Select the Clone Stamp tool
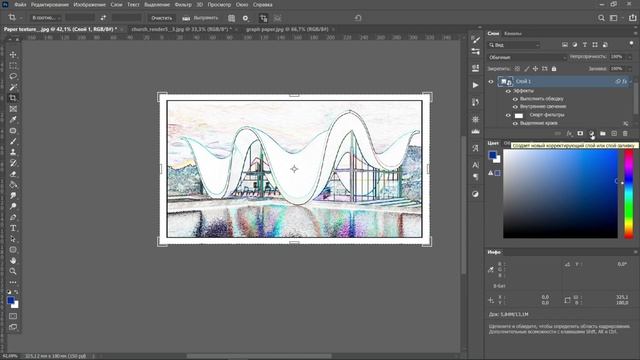The width and height of the screenshot is (640, 360). click(13, 152)
